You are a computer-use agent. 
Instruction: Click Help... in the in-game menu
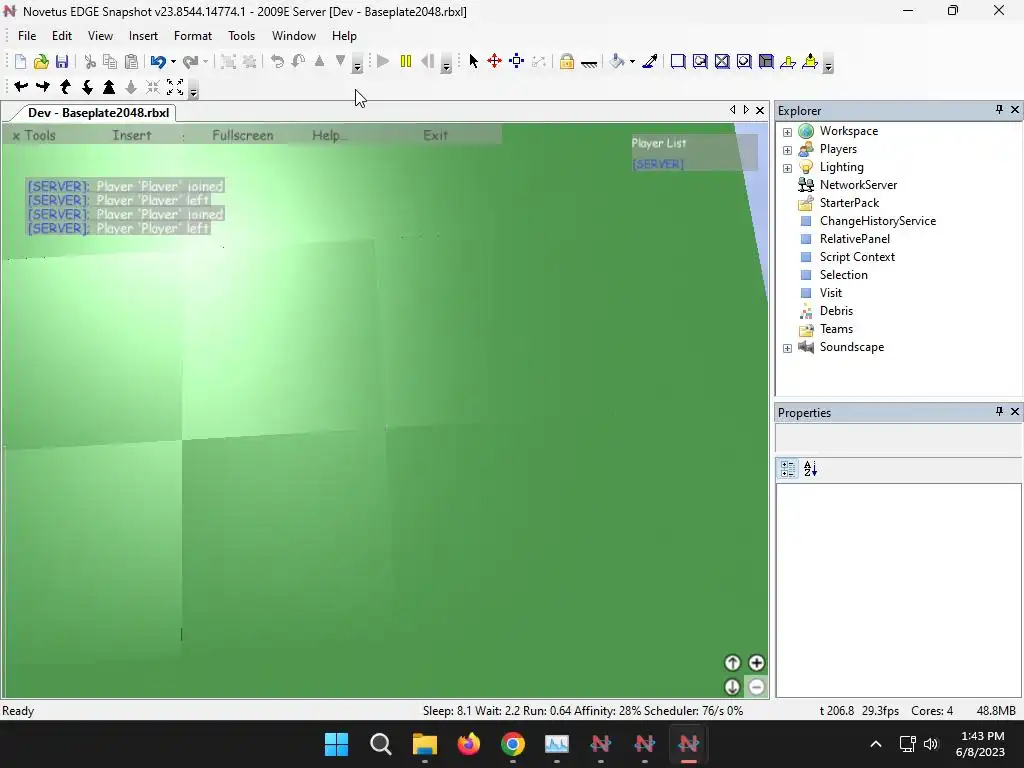[330, 135]
